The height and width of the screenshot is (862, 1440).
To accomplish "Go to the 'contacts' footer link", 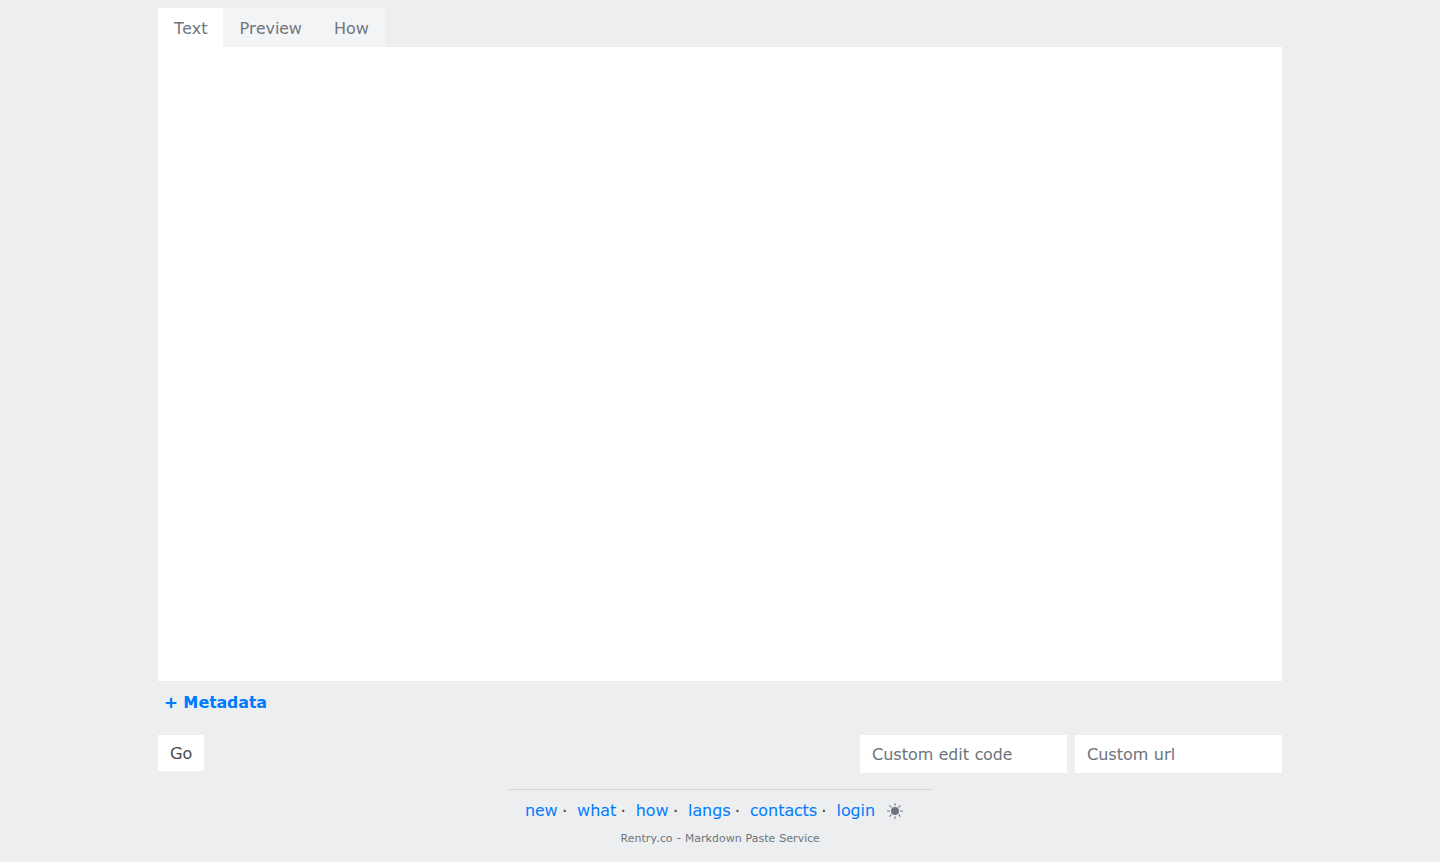I will point(783,811).
